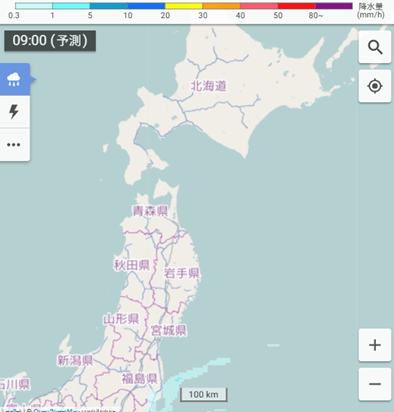Image resolution: width=394 pixels, height=412 pixels.
Task: Click the dark blue 10-20 legend swatch
Action: 146,6
